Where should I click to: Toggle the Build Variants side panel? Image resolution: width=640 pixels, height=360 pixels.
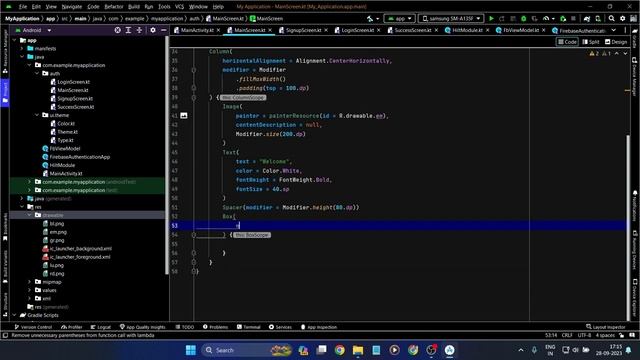pyautogui.click(x=5, y=266)
